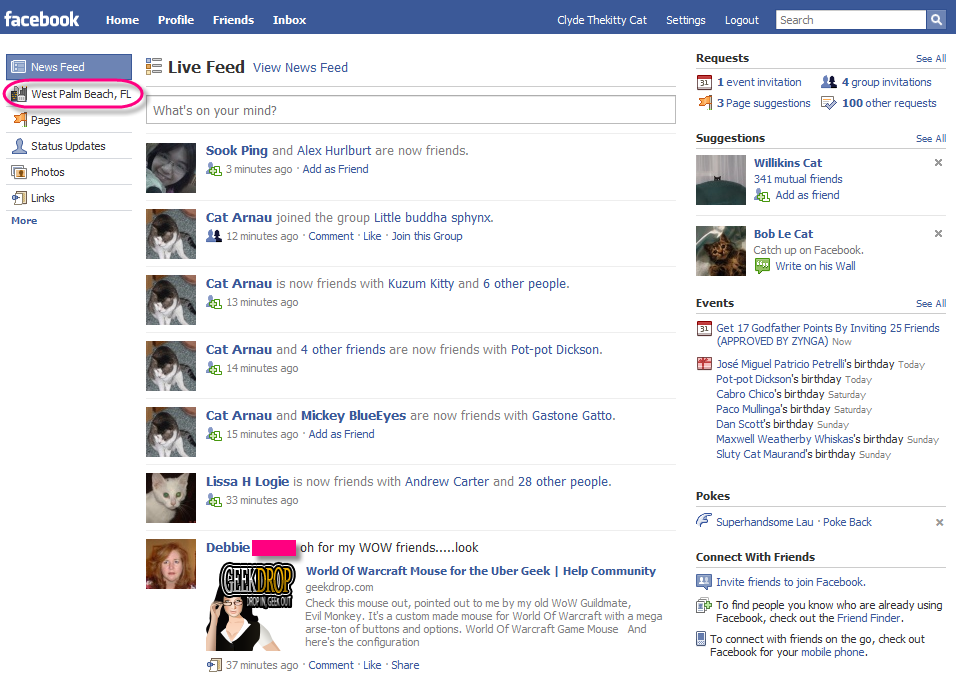Screen dimensions: 956x678
Task: Click the Status Updates person icon
Action: pyautogui.click(x=20, y=146)
